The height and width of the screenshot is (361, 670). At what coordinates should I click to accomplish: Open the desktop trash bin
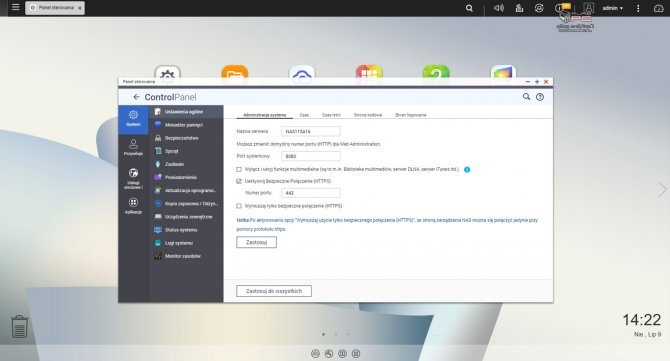[19, 327]
